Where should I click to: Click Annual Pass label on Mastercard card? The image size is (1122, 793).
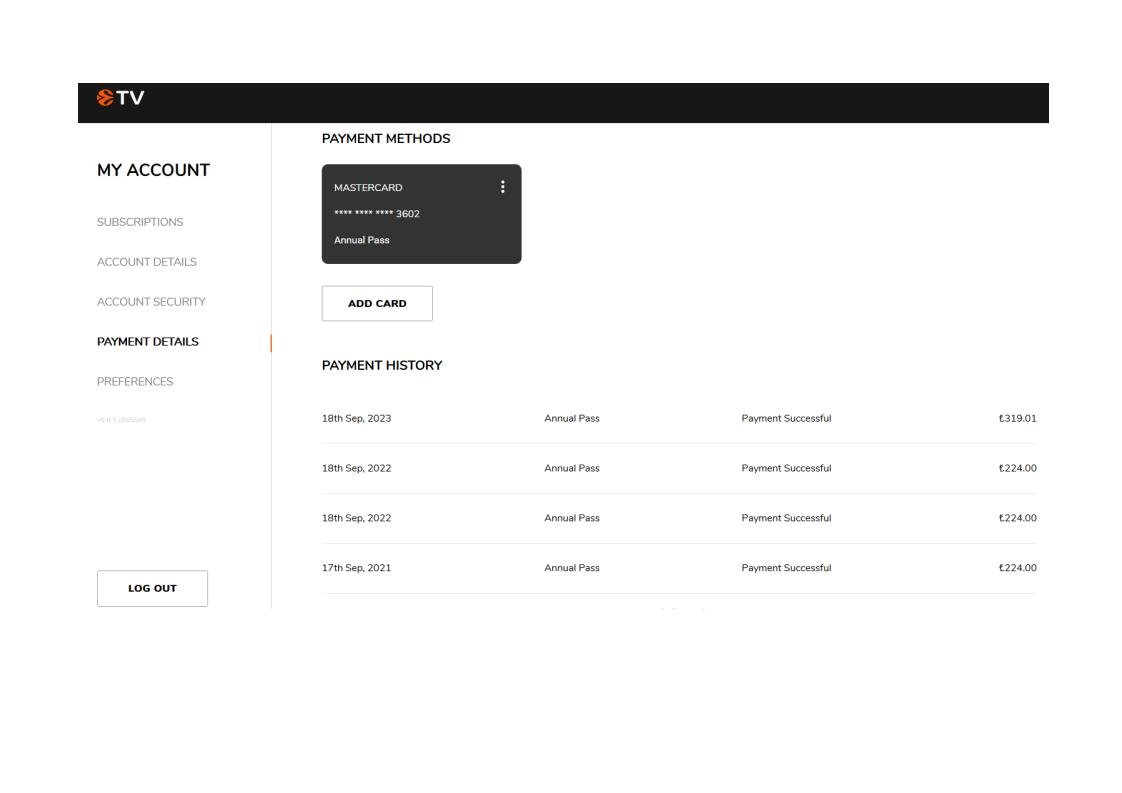click(x=362, y=240)
